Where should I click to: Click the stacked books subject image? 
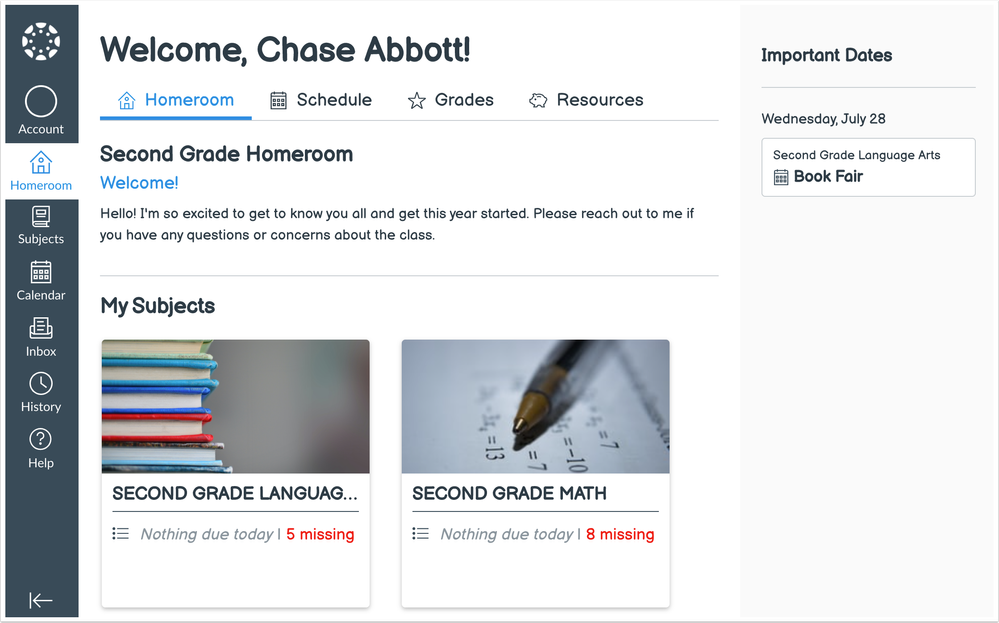tap(235, 406)
